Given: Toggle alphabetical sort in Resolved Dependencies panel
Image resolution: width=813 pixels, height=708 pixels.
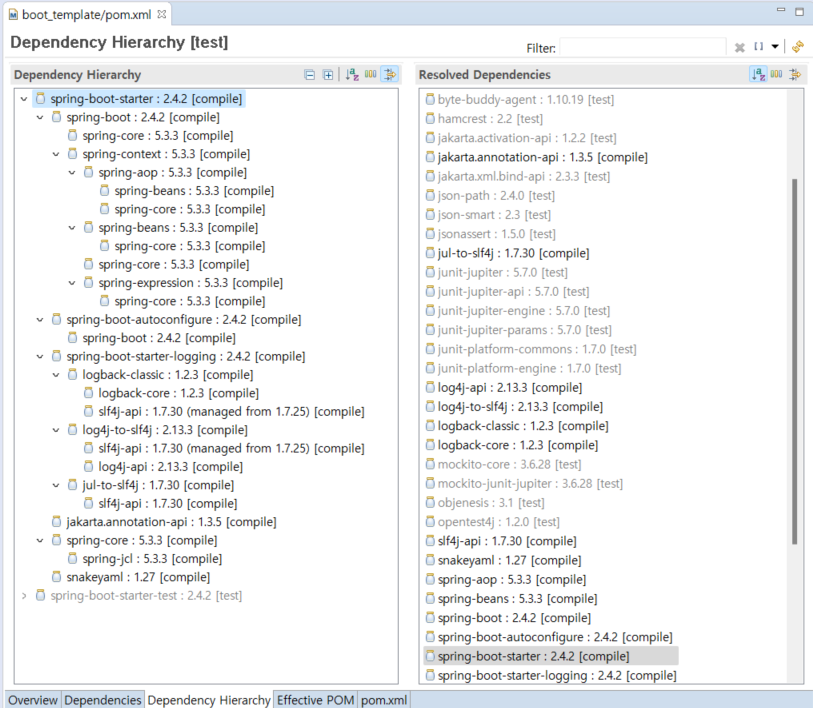Looking at the screenshot, I should click(758, 74).
